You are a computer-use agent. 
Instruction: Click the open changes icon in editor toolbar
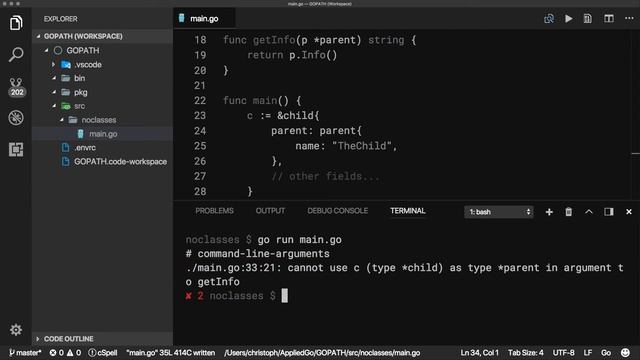tap(549, 18)
